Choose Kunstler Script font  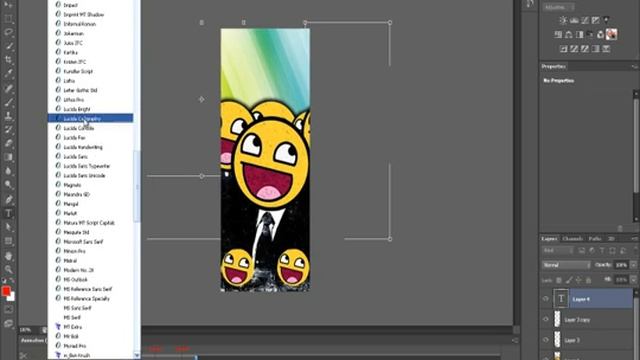[x=90, y=71]
